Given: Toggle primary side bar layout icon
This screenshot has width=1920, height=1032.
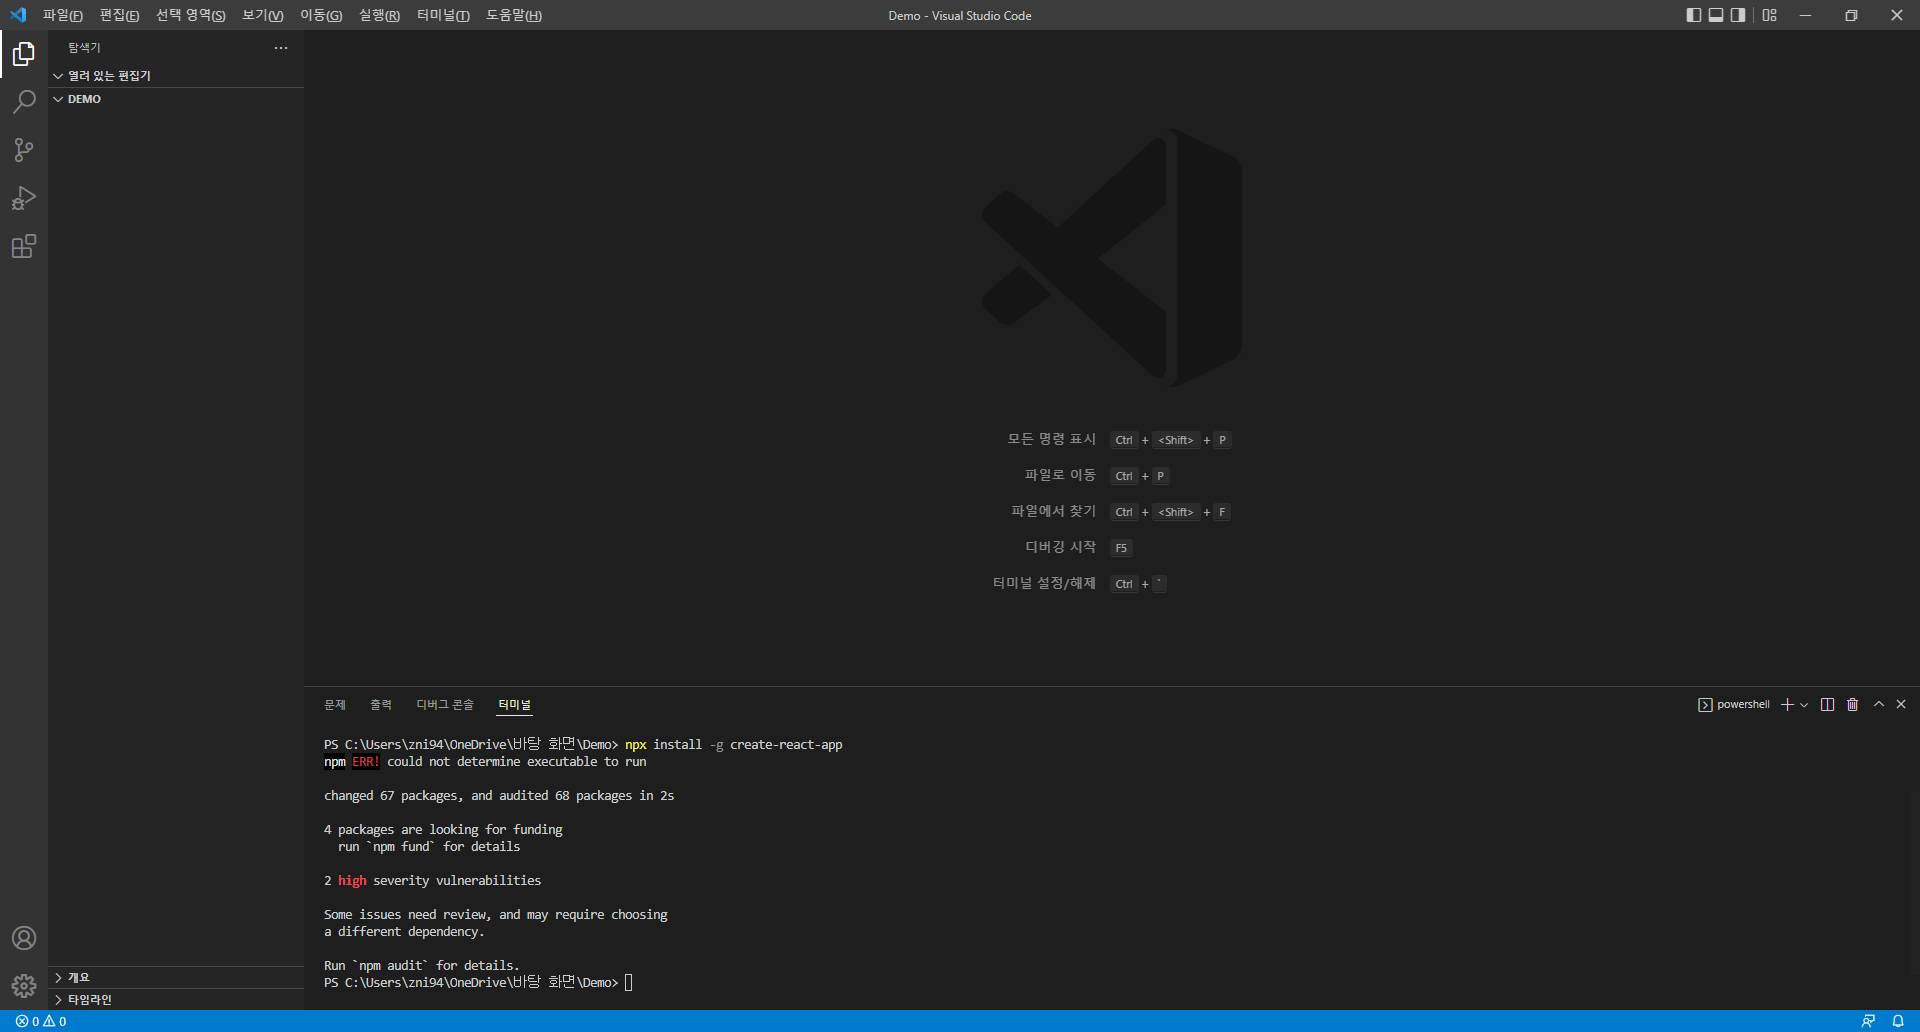Looking at the screenshot, I should point(1693,15).
